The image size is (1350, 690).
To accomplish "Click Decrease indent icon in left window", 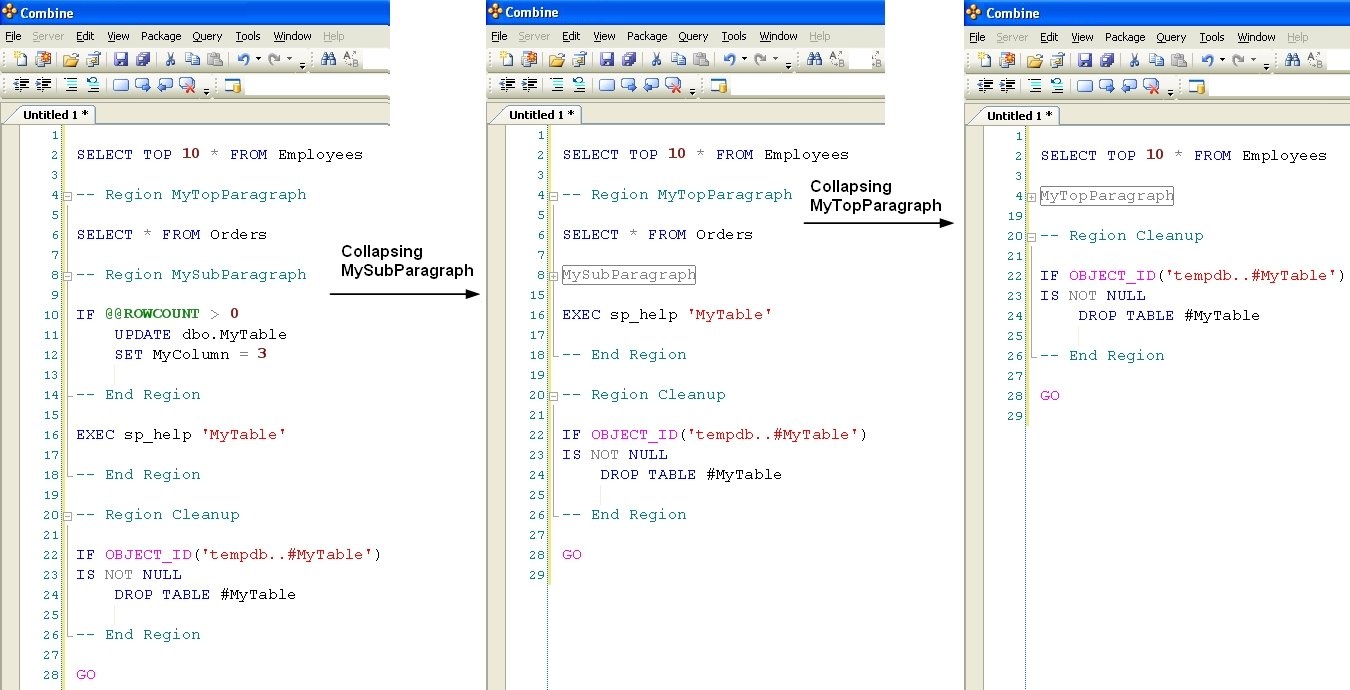I will [x=21, y=86].
